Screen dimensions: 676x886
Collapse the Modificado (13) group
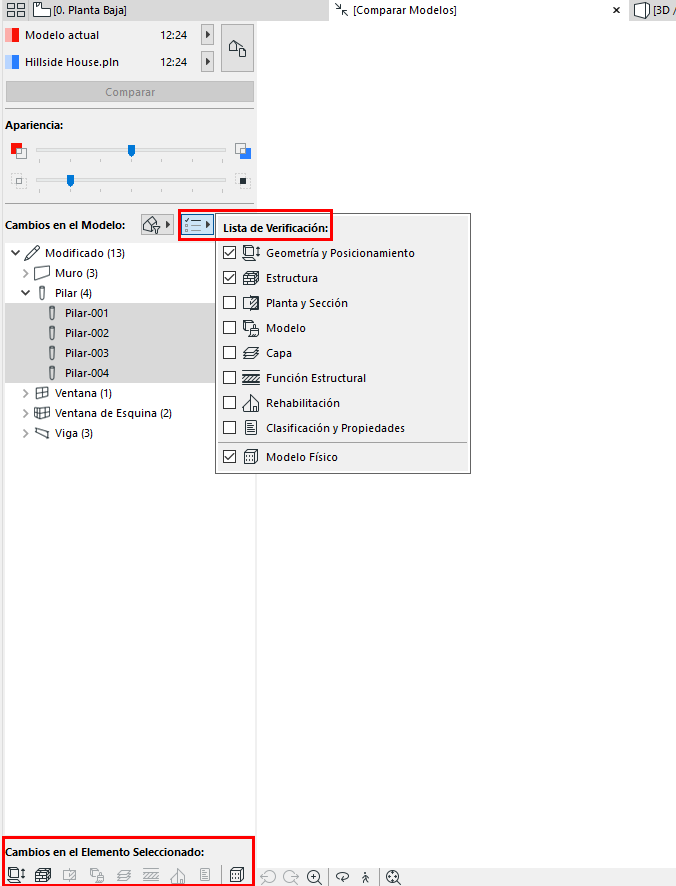pos(16,253)
